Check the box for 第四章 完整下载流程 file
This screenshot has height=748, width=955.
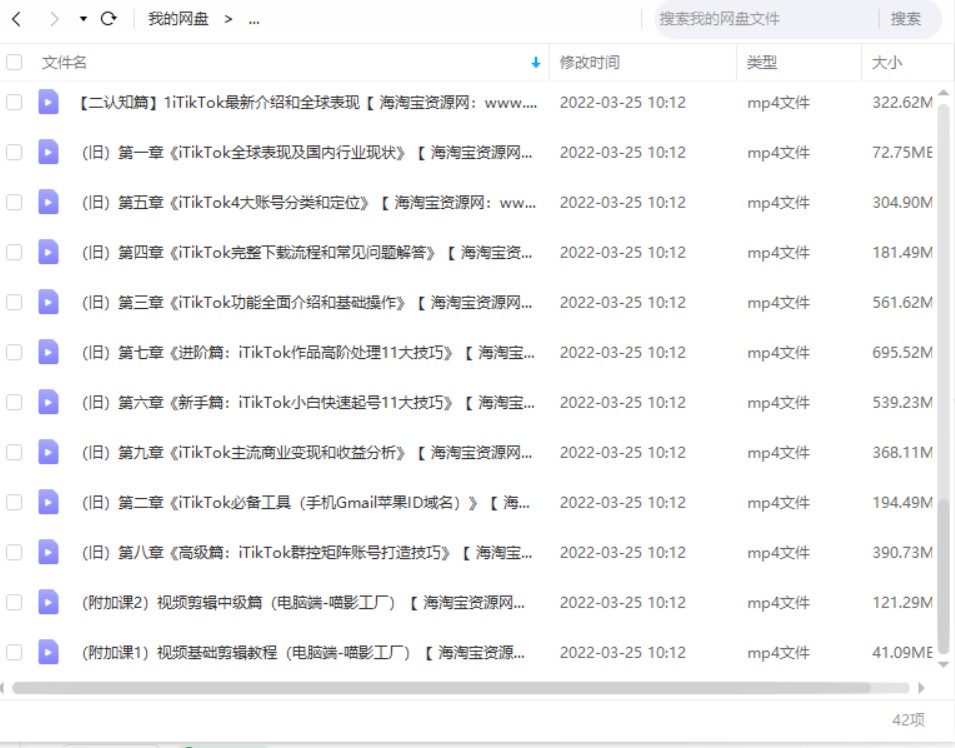coord(14,252)
